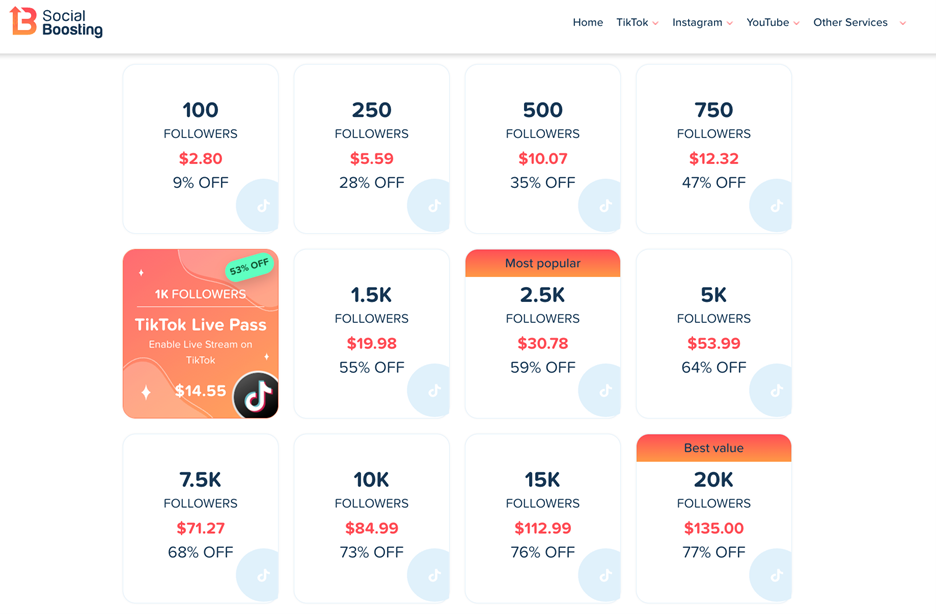Open the Instagram dropdown menu
This screenshot has height=614, width=936.
[x=702, y=22]
